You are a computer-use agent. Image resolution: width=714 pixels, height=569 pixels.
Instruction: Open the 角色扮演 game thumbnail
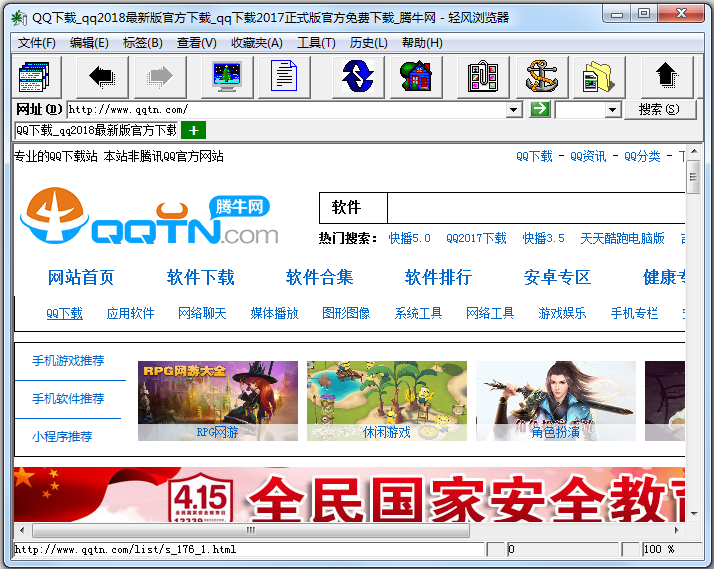point(556,401)
